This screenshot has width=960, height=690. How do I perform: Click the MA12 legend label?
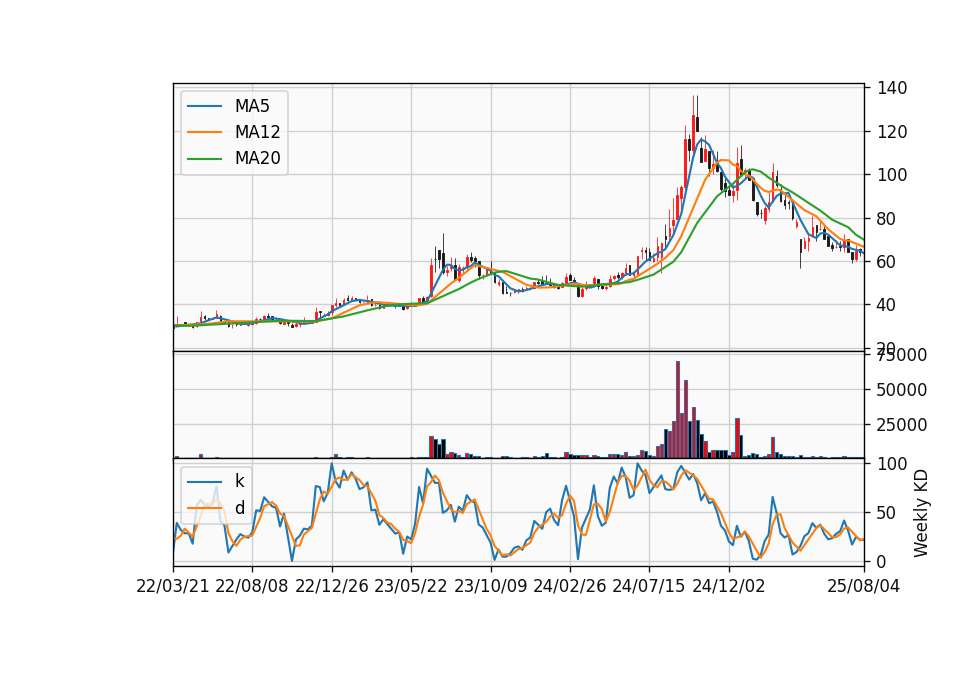point(257,132)
